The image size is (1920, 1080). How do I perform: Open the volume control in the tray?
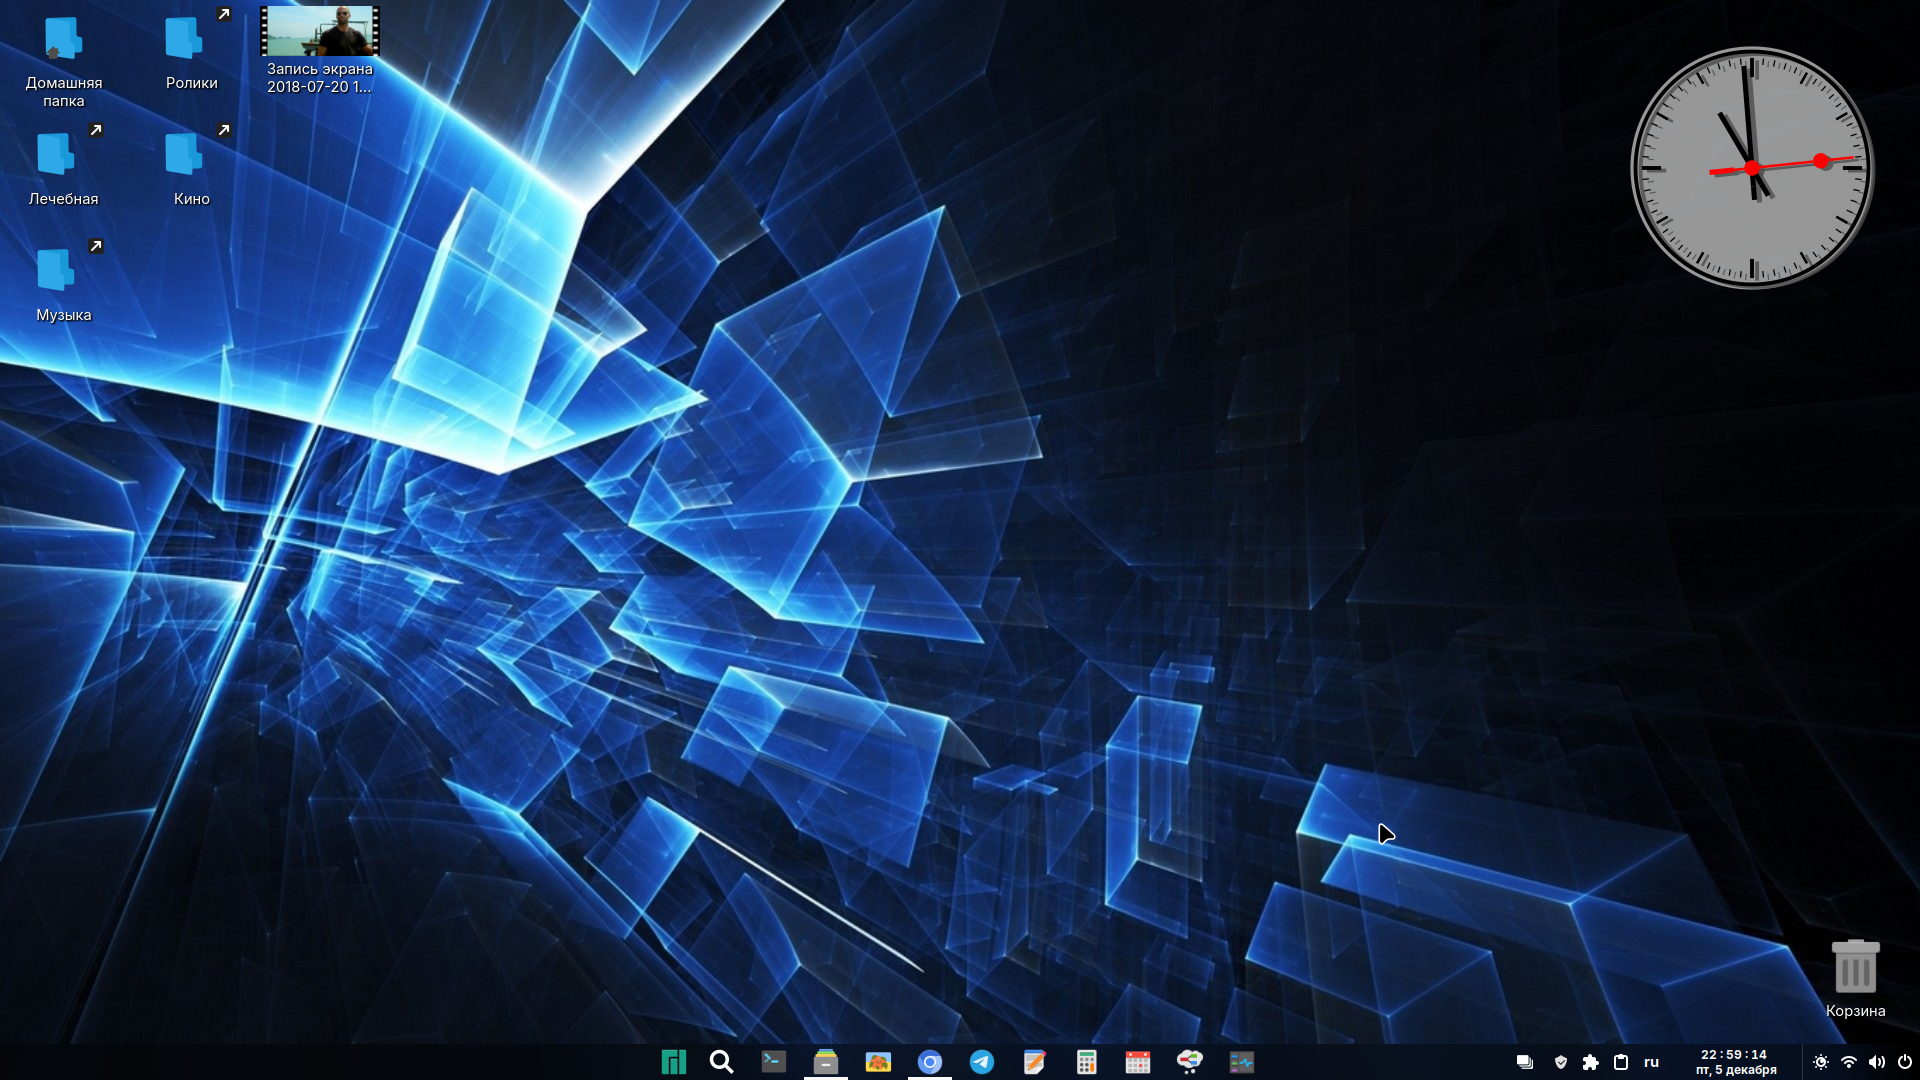point(1877,1062)
